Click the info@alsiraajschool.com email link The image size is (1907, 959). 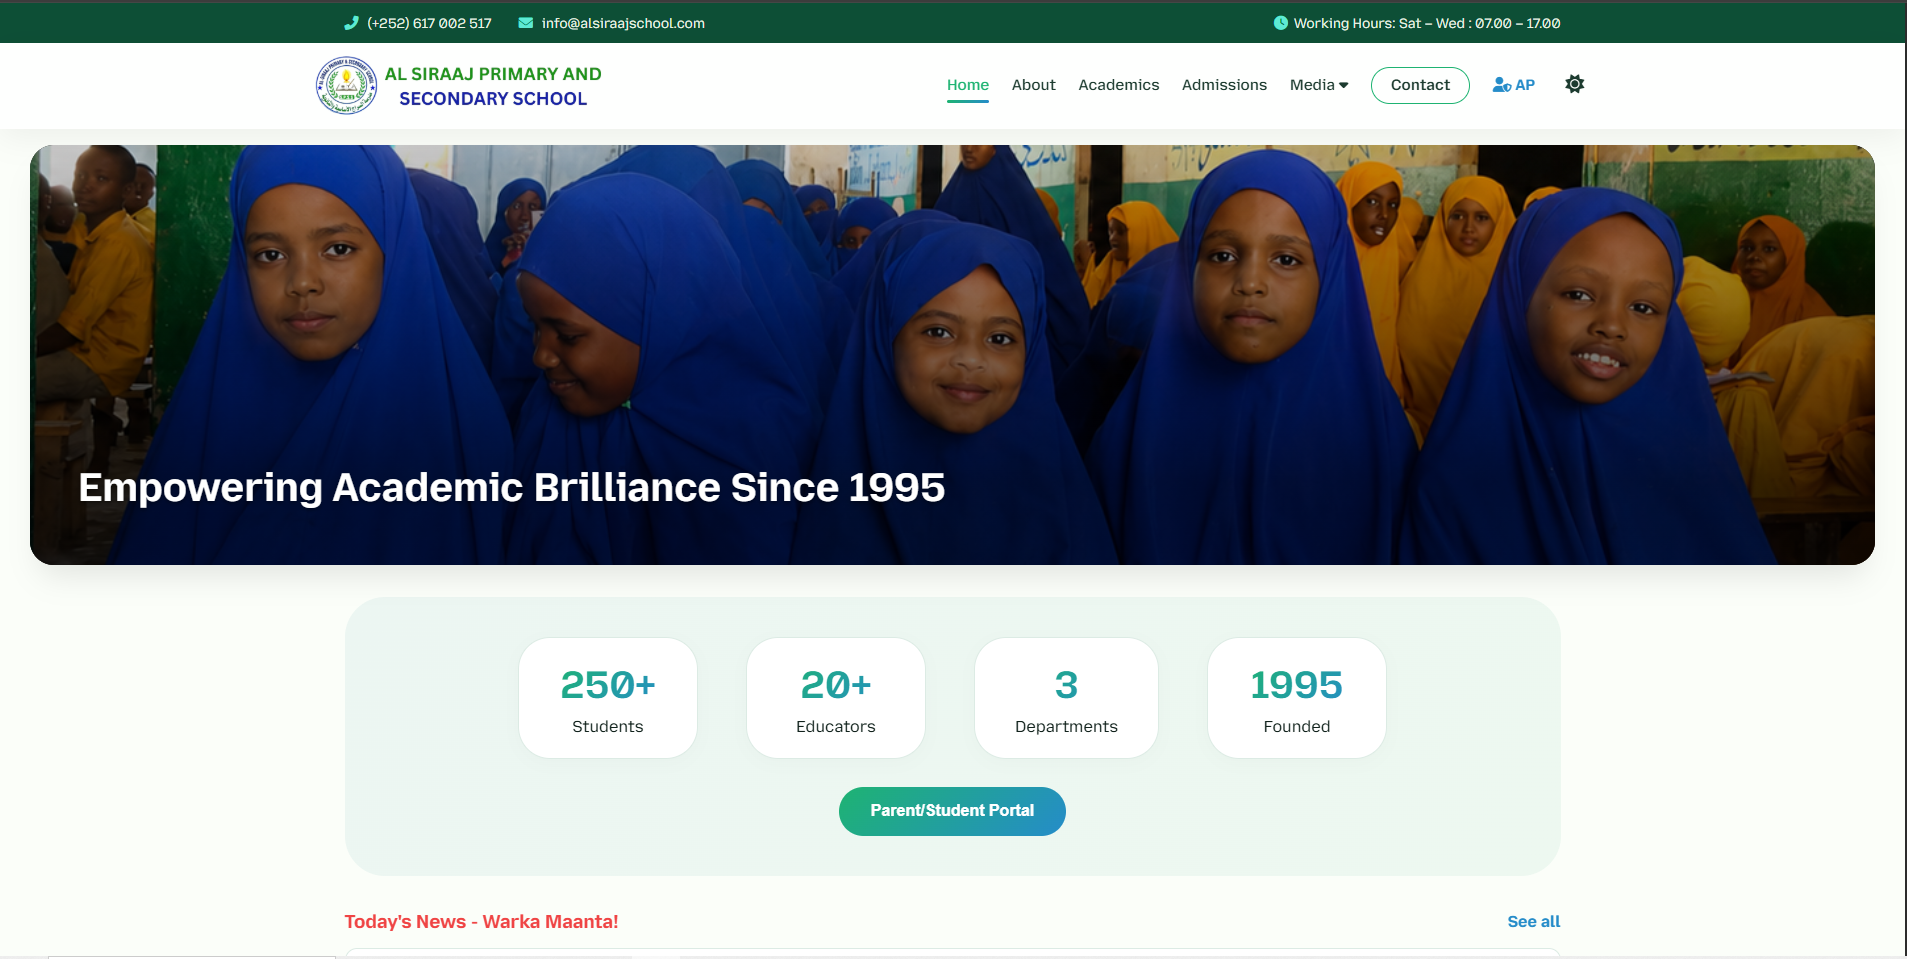(x=623, y=23)
